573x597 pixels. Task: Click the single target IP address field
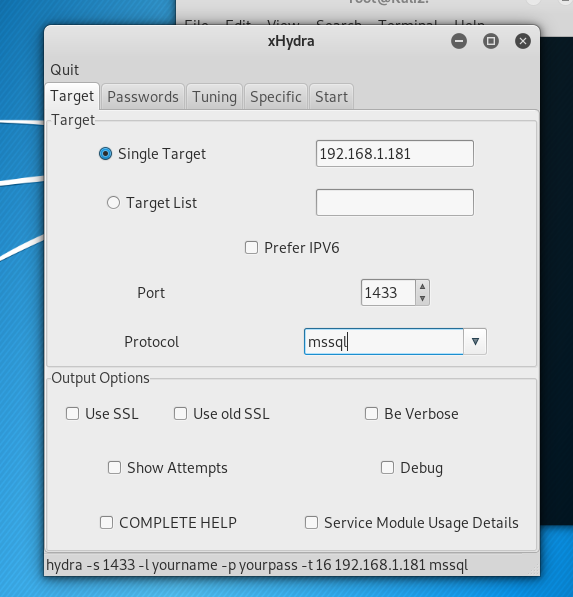point(395,153)
